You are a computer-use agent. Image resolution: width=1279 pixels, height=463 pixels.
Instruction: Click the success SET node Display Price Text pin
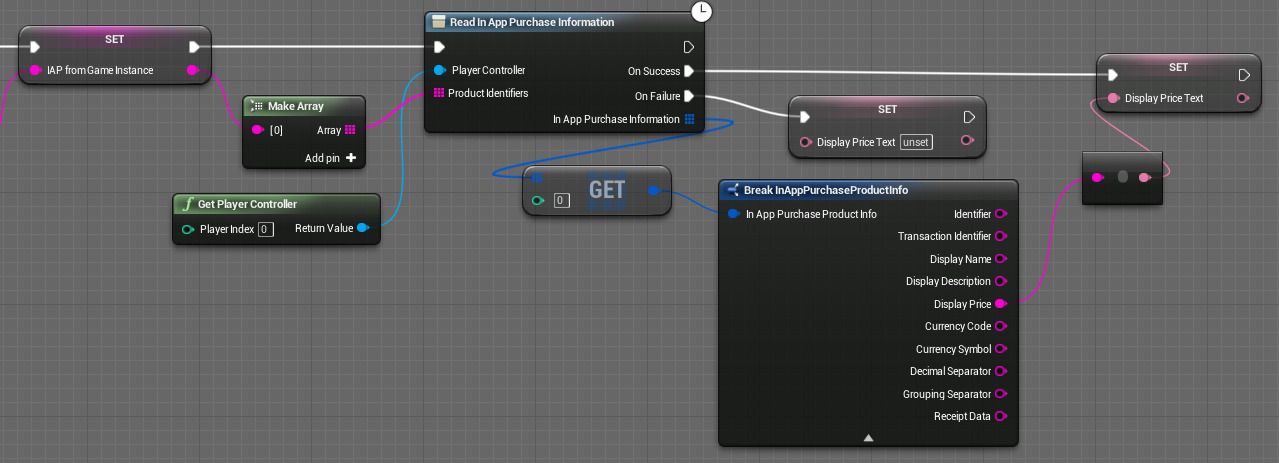(1113, 98)
